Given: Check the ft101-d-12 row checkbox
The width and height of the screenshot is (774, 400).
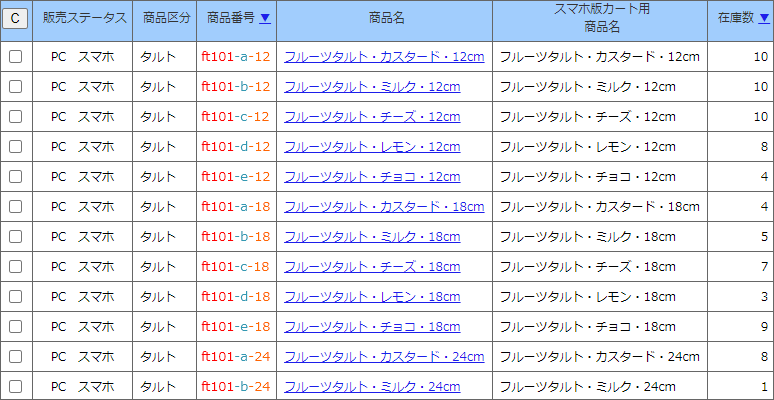Looking at the screenshot, I should [x=16, y=147].
